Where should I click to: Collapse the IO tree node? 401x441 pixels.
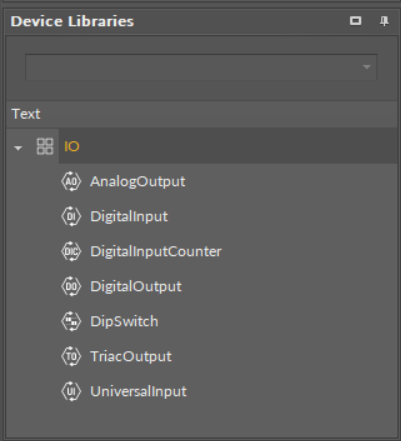18,148
